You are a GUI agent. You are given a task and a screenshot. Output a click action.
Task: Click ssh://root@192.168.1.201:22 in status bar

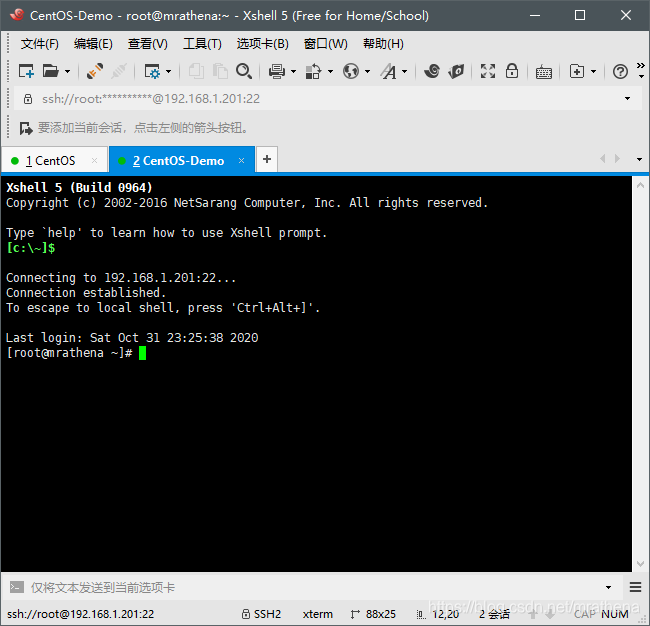point(80,614)
